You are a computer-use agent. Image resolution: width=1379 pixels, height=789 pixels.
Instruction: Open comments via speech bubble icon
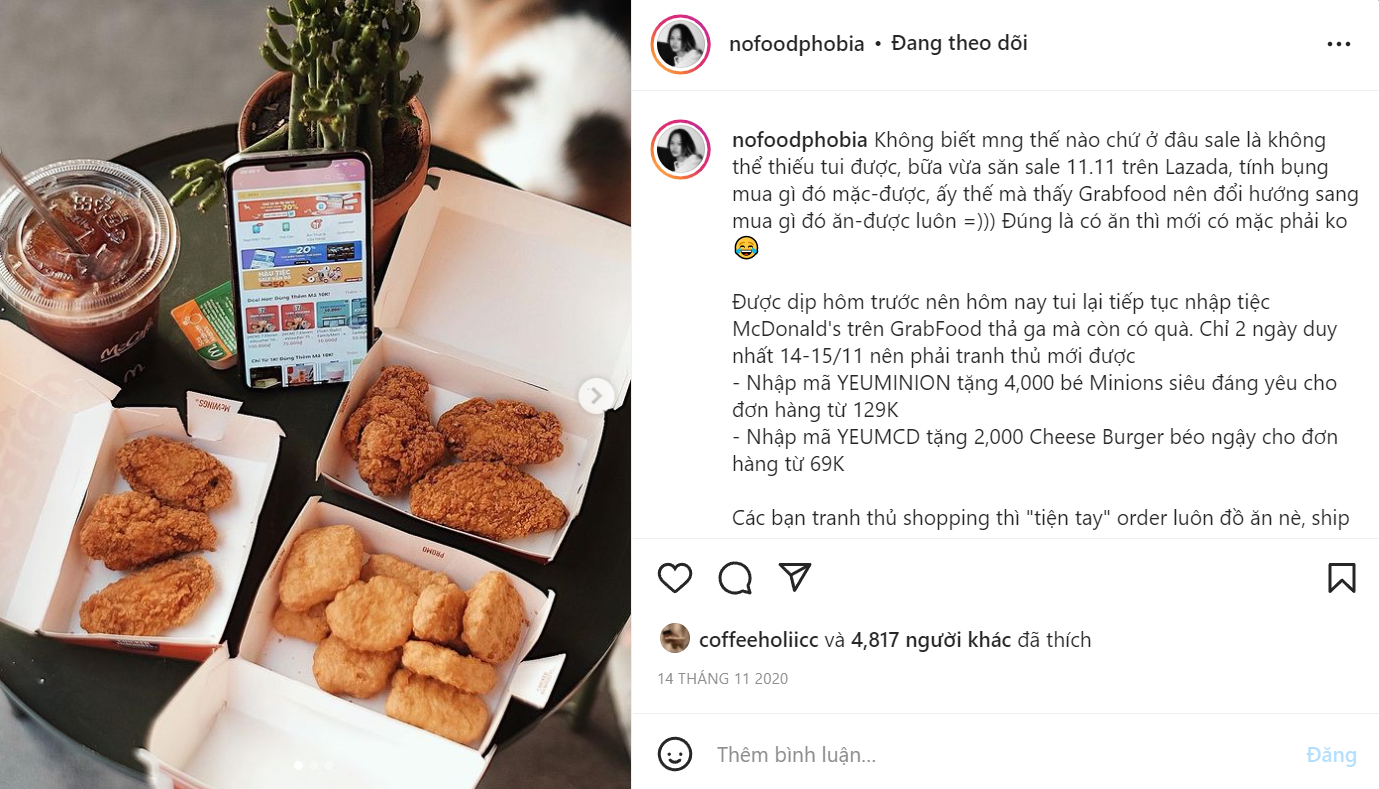click(x=735, y=578)
